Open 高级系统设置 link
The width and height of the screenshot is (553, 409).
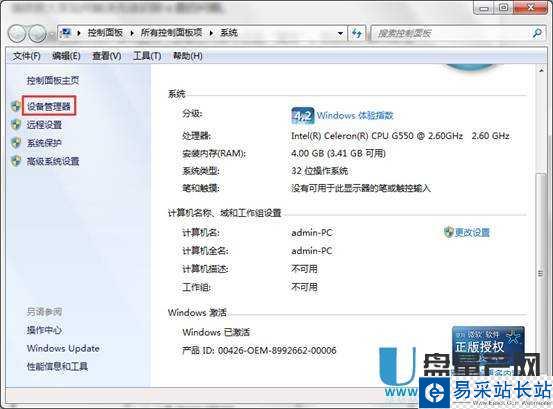coord(53,161)
